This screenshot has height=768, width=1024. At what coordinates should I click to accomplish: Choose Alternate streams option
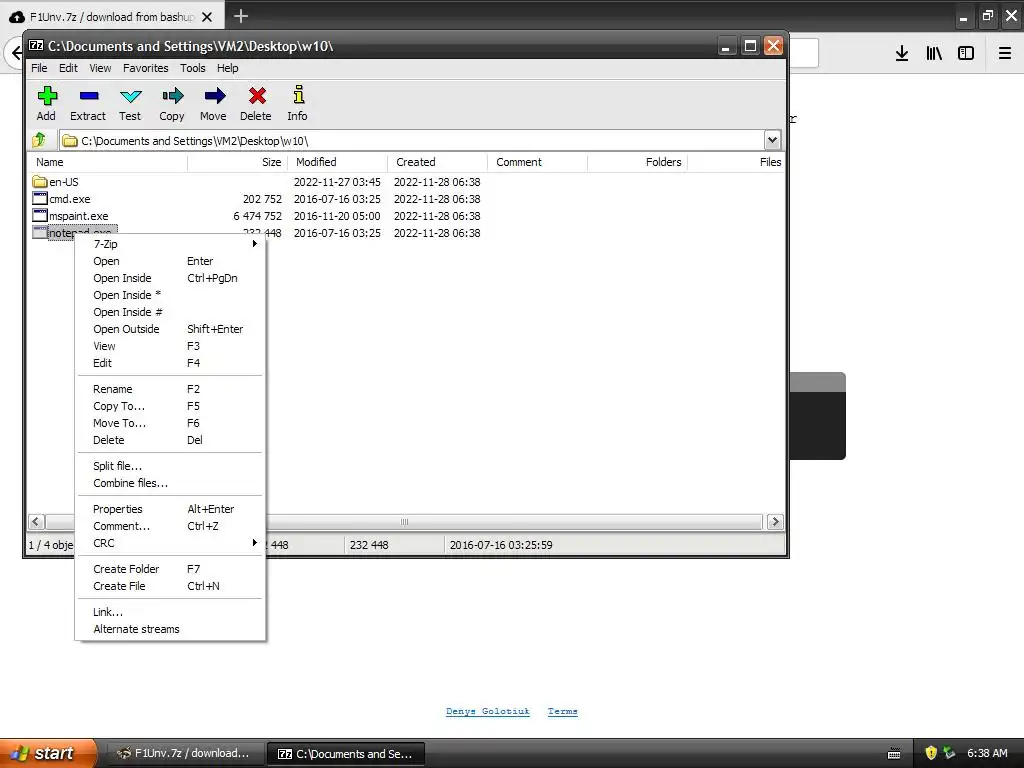[x=170, y=629]
